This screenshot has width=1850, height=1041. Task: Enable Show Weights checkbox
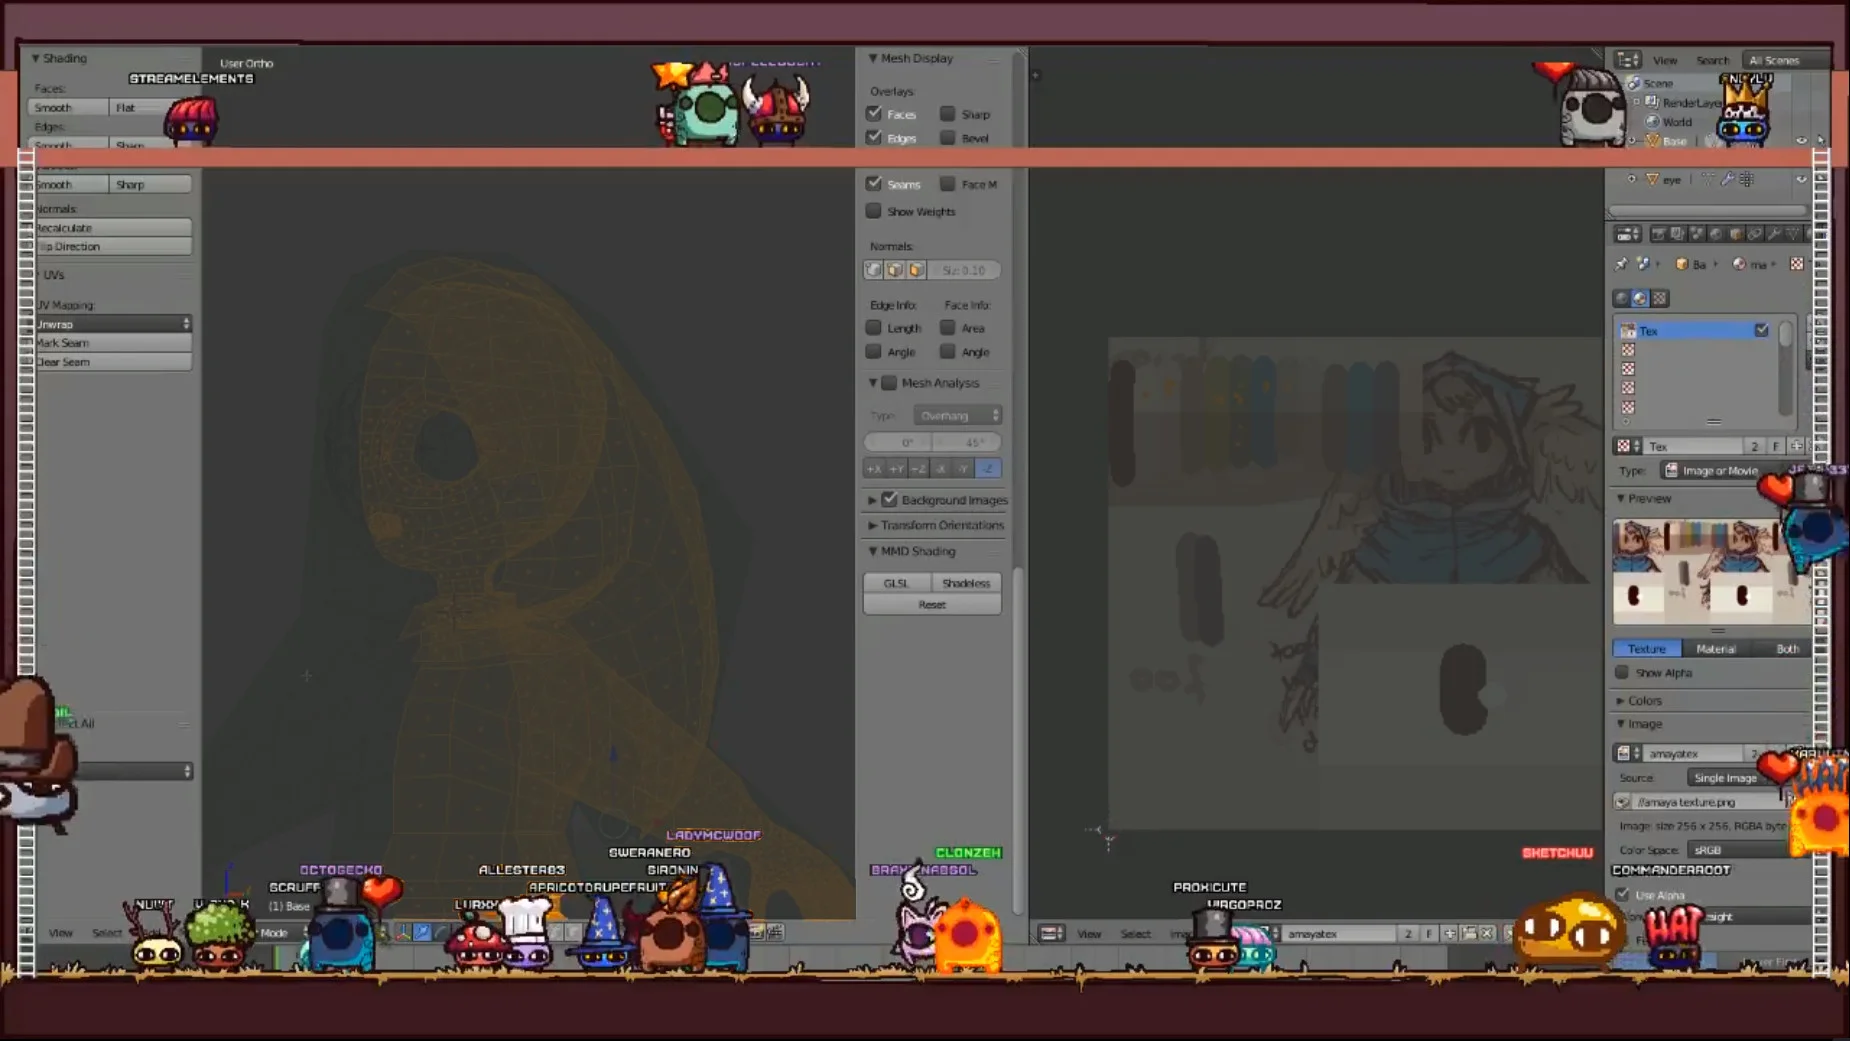pyautogui.click(x=874, y=211)
